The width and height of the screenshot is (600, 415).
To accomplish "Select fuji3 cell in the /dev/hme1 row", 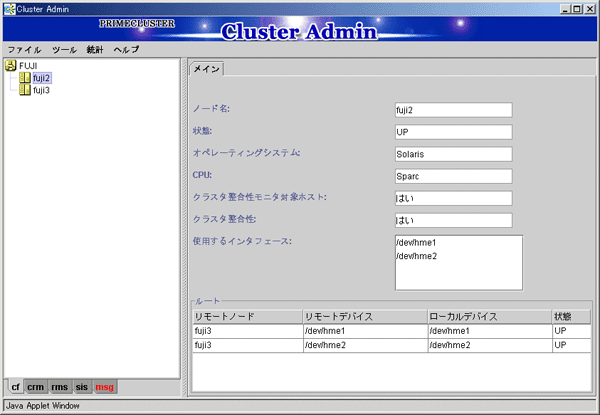I will [x=248, y=331].
